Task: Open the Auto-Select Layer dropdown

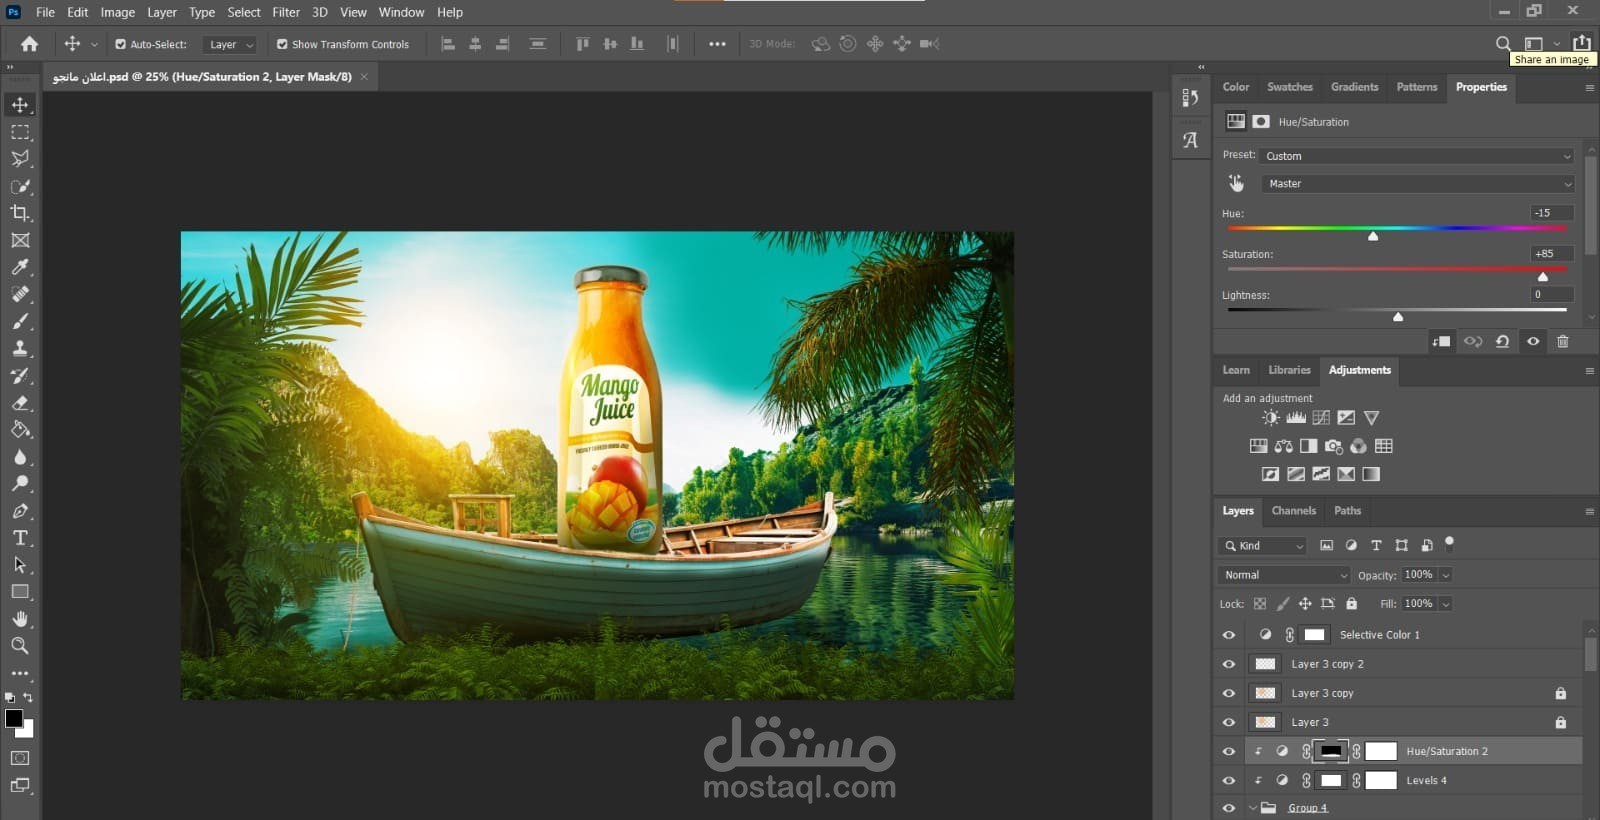Action: (230, 44)
